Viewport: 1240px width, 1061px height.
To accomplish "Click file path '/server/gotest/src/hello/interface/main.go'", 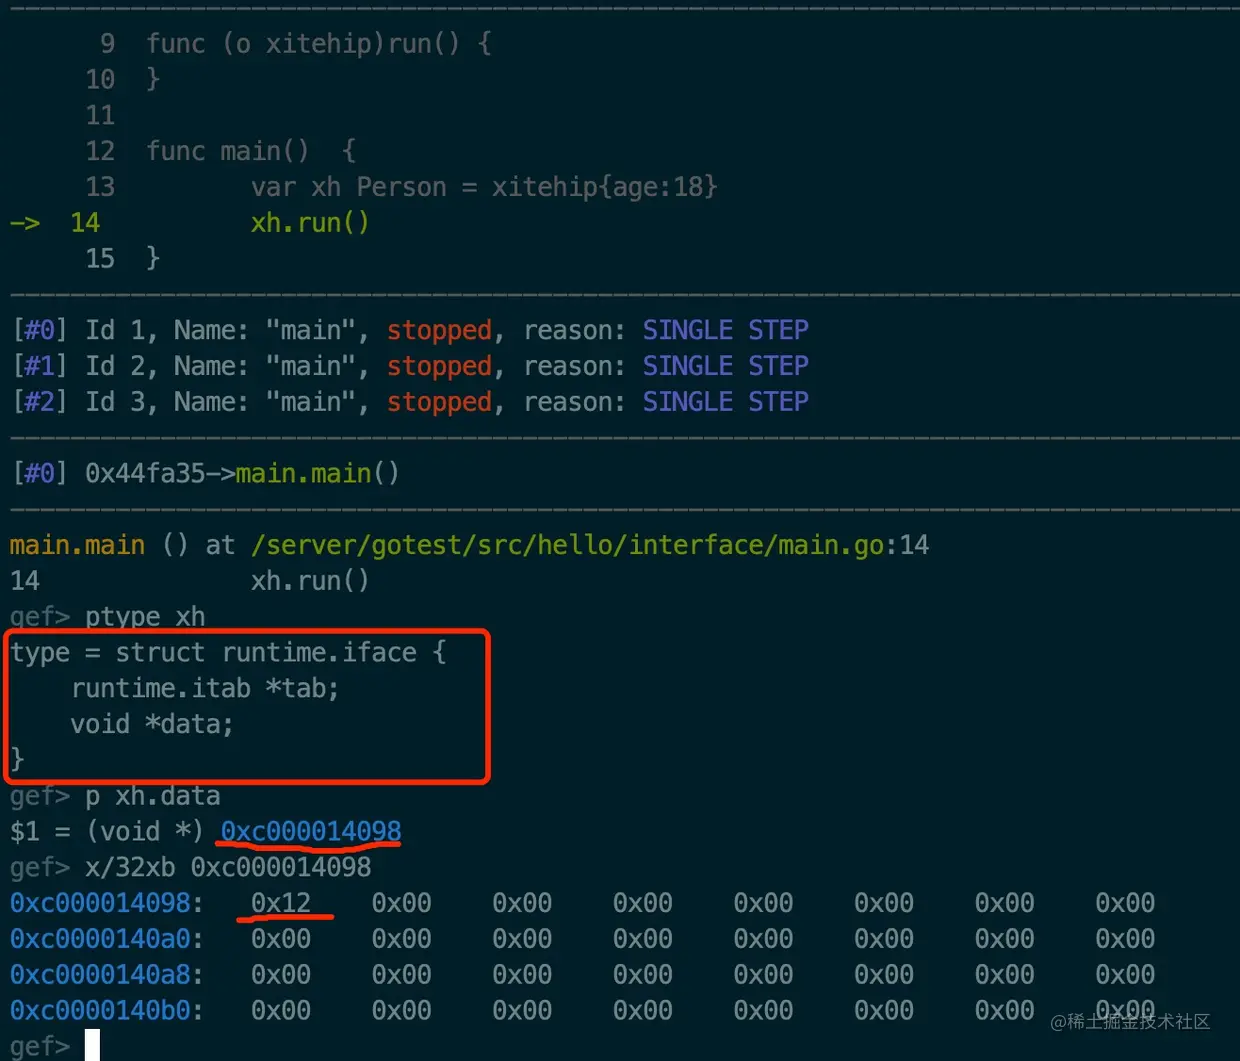I will 568,545.
